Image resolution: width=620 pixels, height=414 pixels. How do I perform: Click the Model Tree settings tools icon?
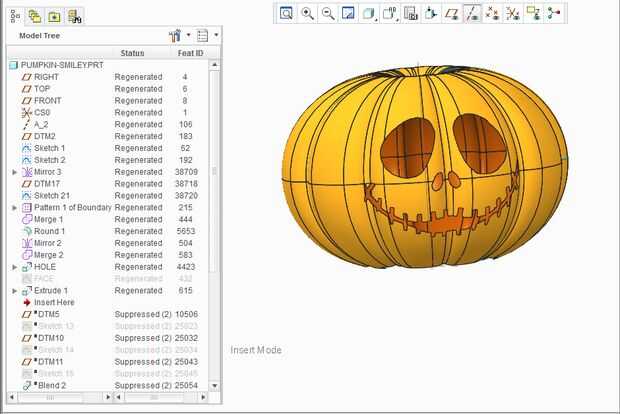[x=174, y=36]
